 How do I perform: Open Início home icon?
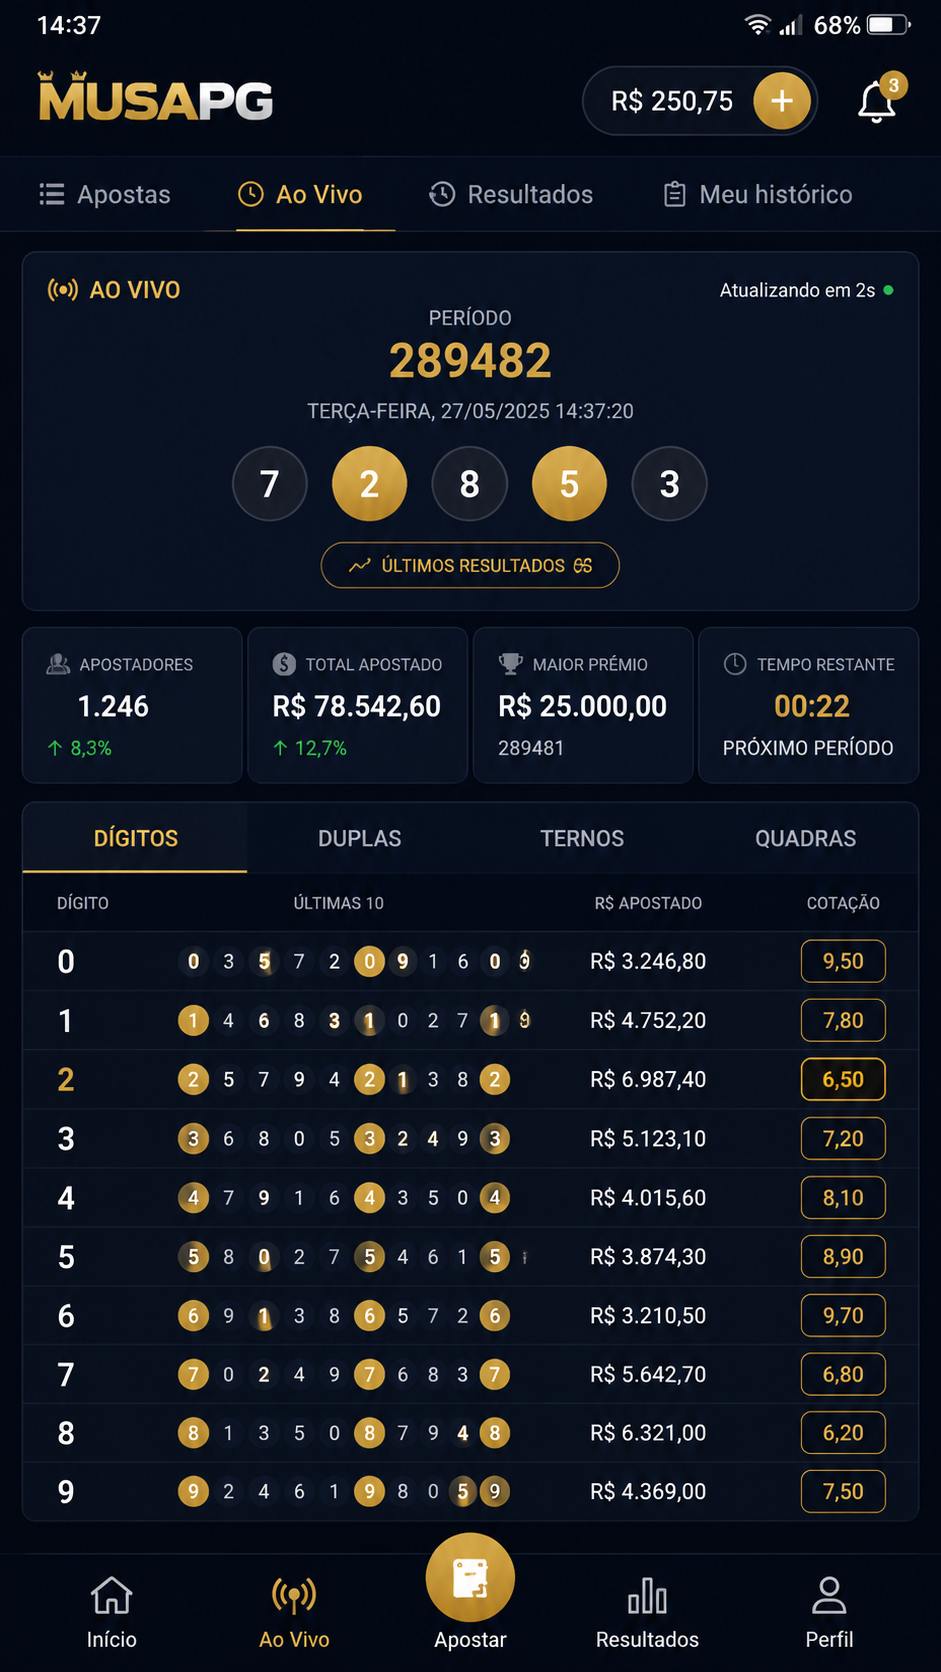click(x=111, y=1596)
